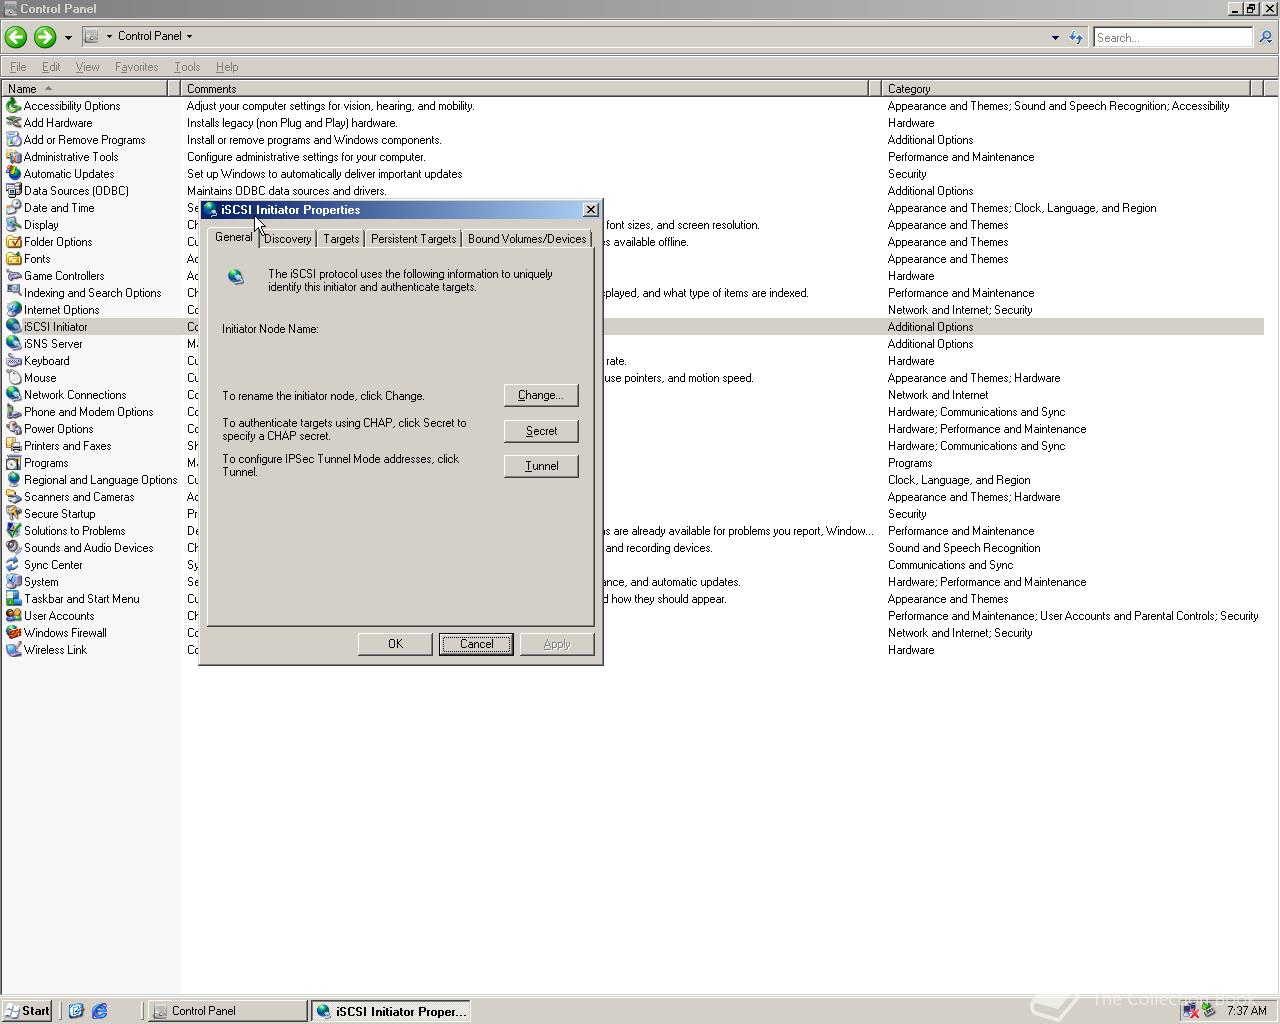This screenshot has height=1024, width=1280.
Task: Click the refresh arrows icon
Action: (x=1076, y=37)
